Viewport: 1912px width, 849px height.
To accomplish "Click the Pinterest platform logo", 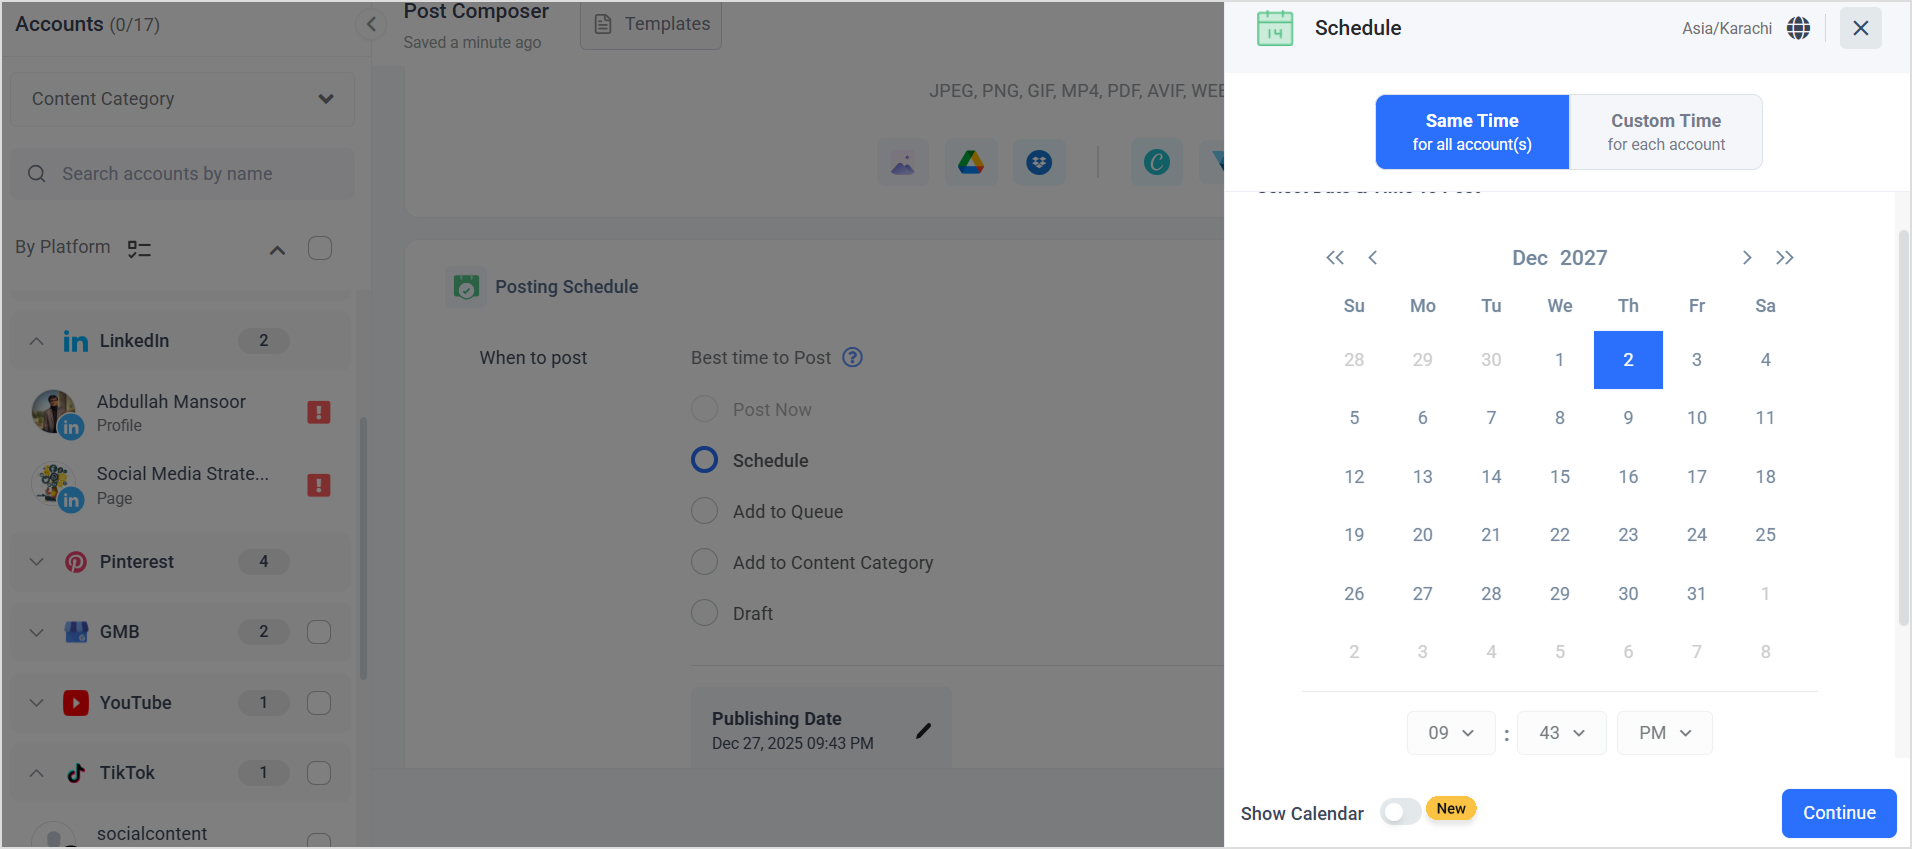I will click(x=76, y=562).
